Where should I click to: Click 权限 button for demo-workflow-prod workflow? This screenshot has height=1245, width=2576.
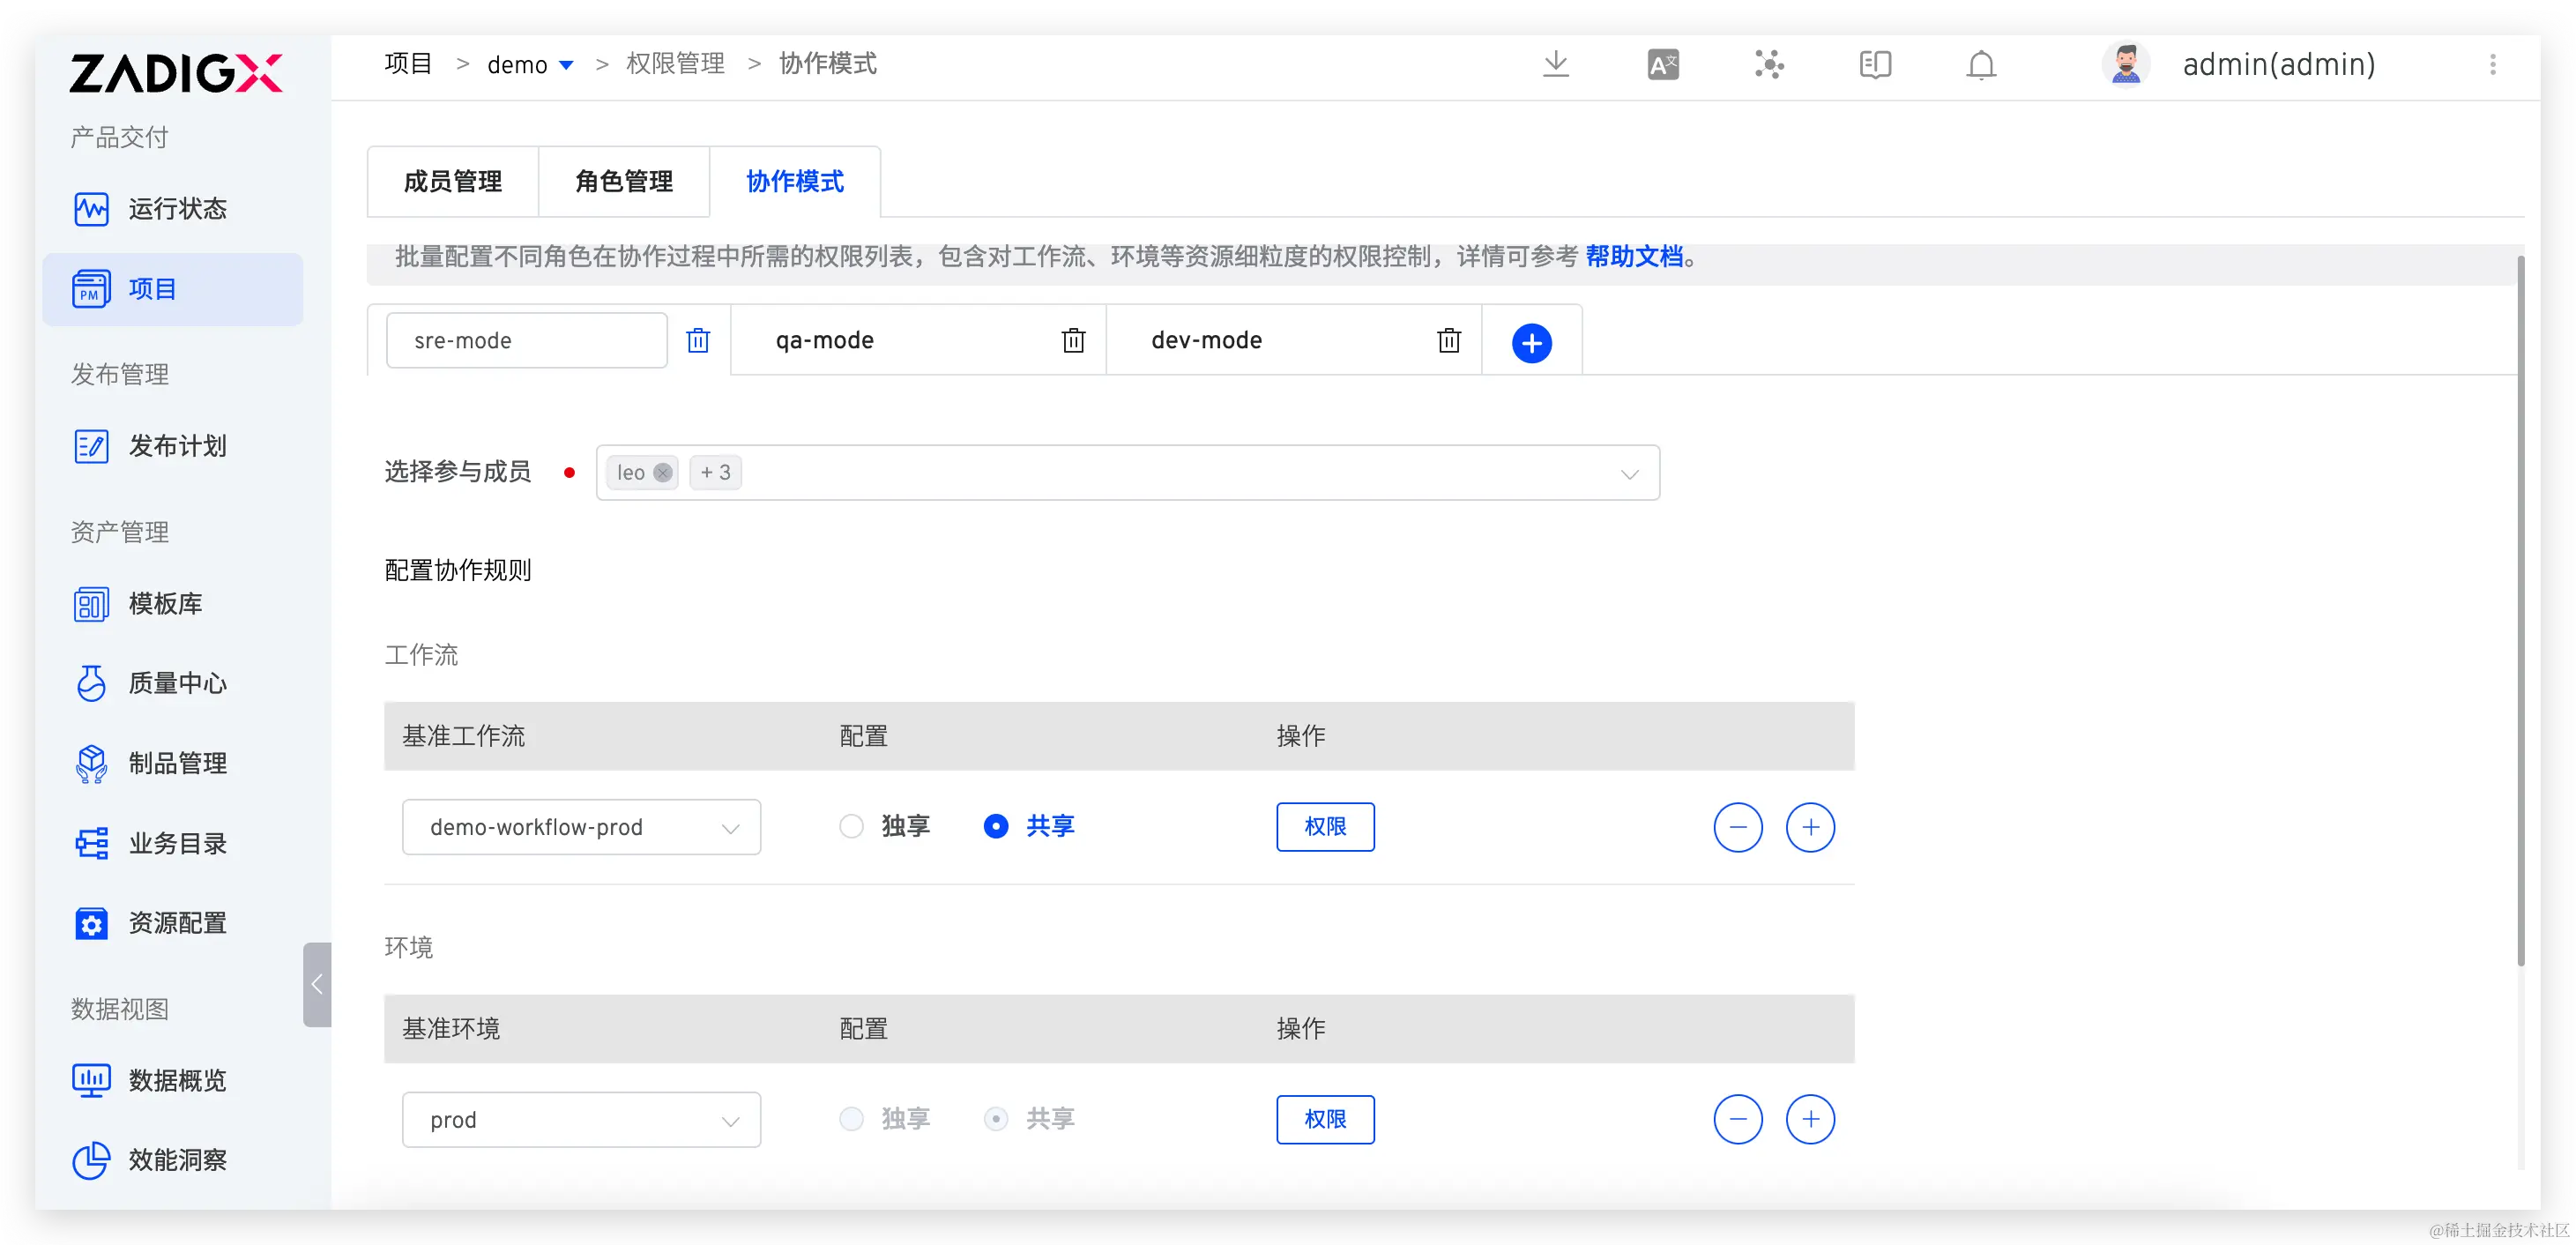[x=1324, y=827]
